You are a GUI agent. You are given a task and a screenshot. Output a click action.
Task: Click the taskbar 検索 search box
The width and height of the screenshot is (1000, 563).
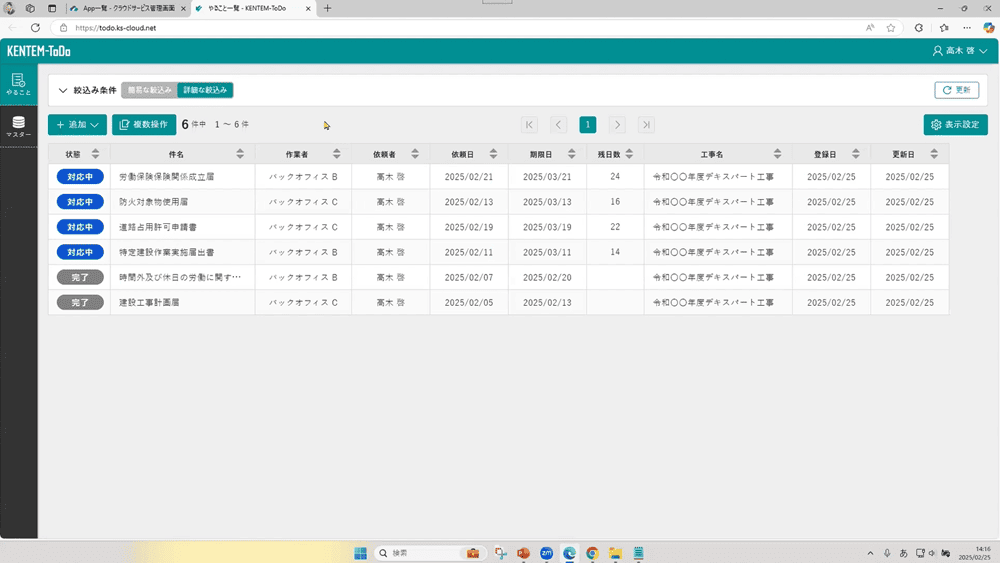click(x=431, y=553)
